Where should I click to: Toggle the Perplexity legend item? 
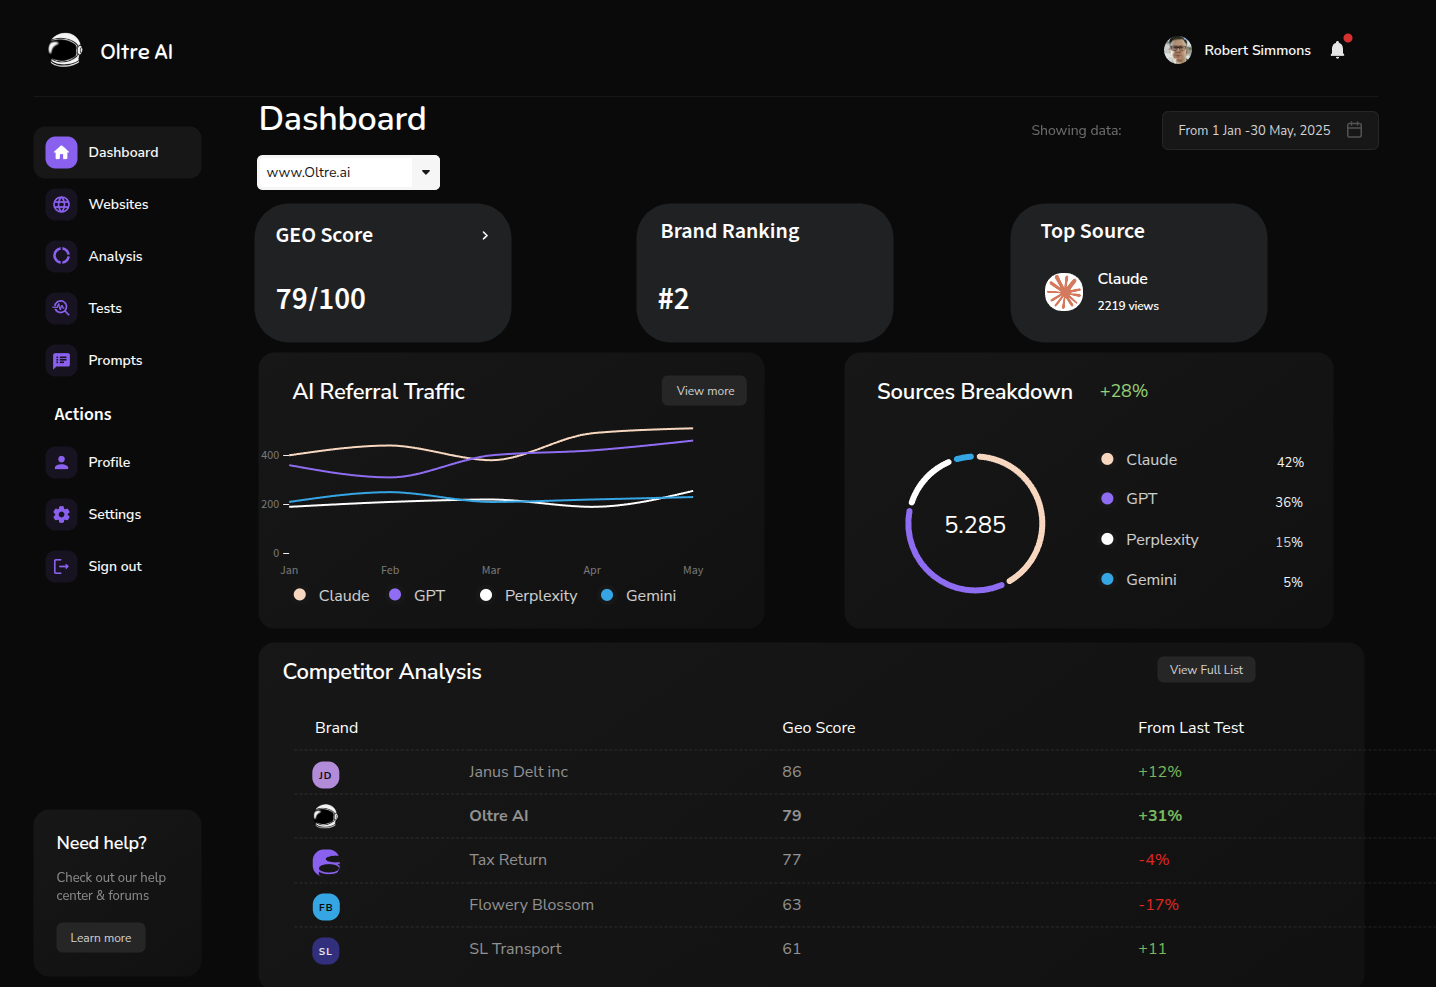pyautogui.click(x=528, y=595)
